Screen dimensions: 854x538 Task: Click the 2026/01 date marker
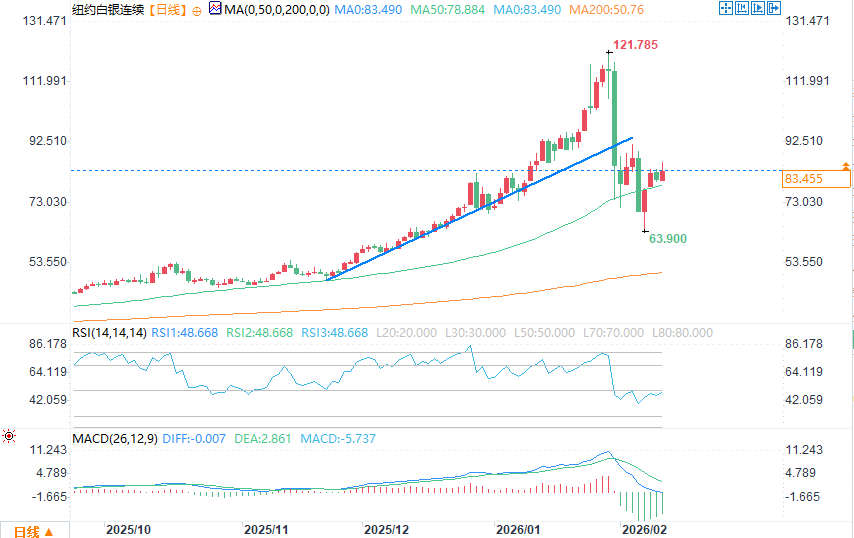pos(518,529)
